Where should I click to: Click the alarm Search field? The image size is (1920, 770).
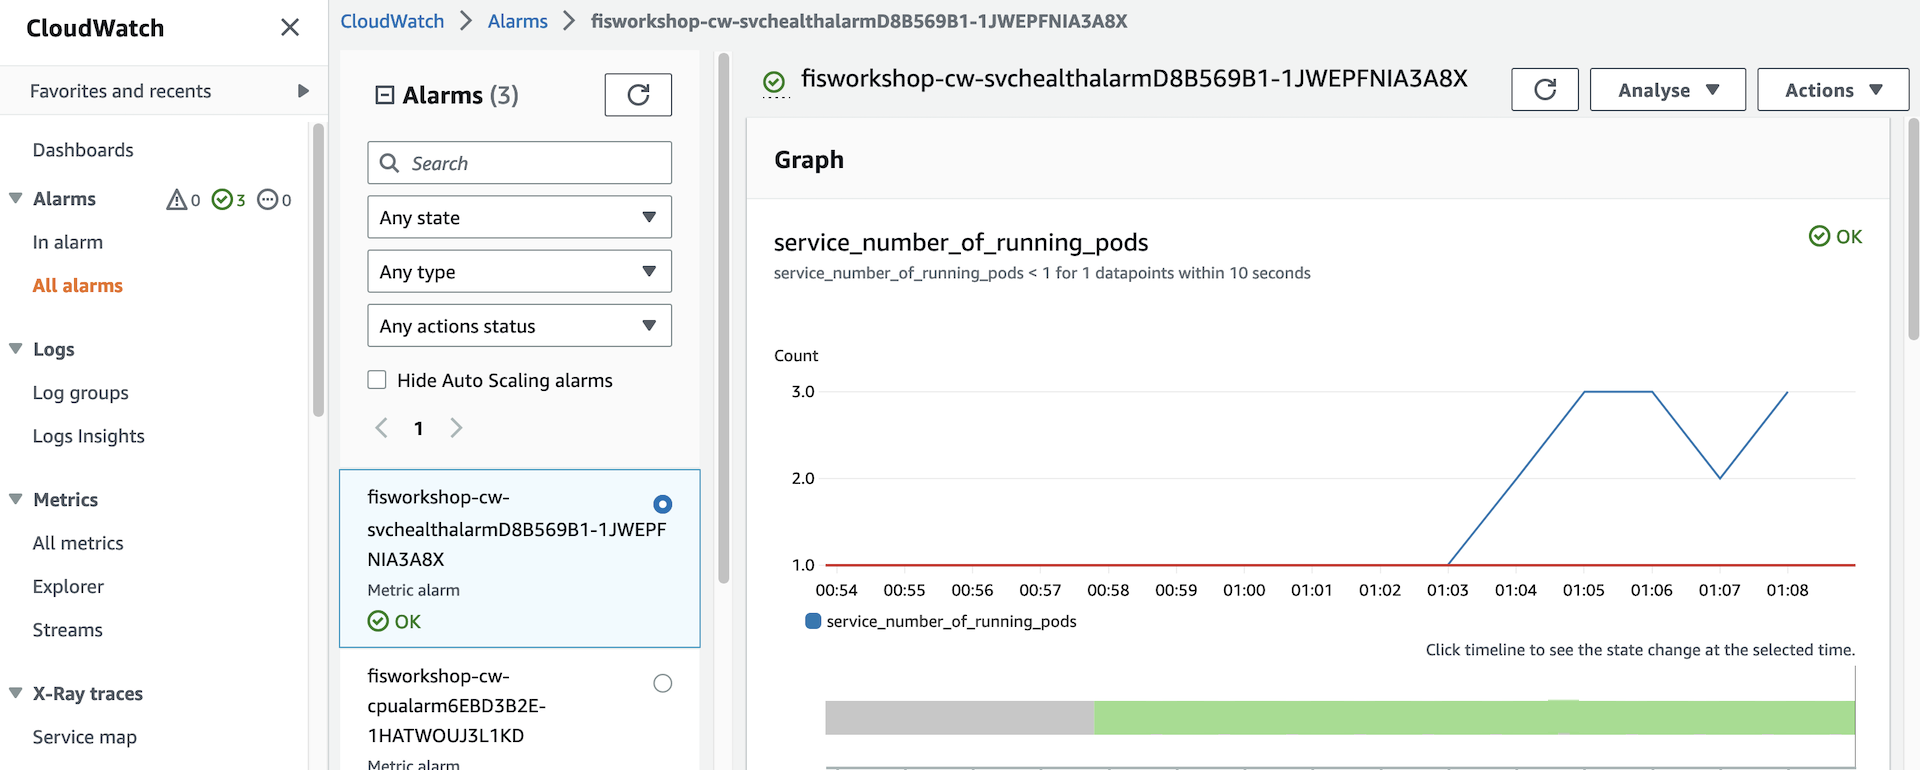click(520, 163)
